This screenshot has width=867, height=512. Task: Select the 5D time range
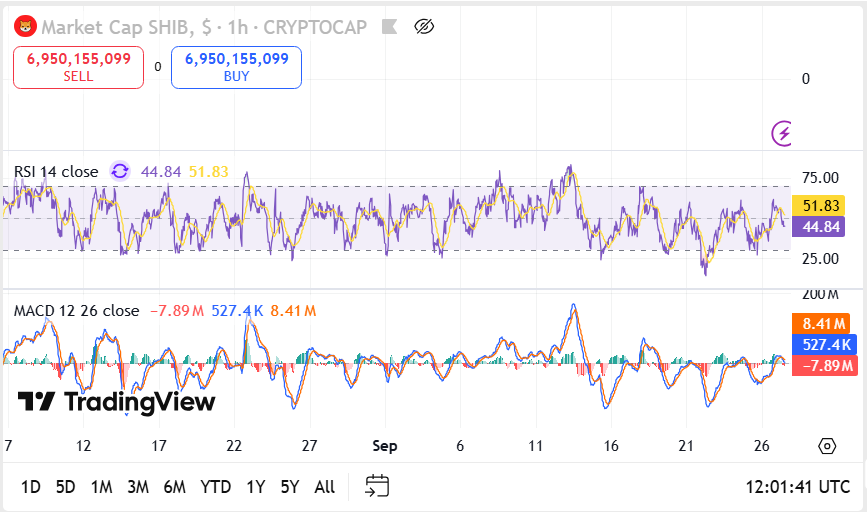point(65,487)
